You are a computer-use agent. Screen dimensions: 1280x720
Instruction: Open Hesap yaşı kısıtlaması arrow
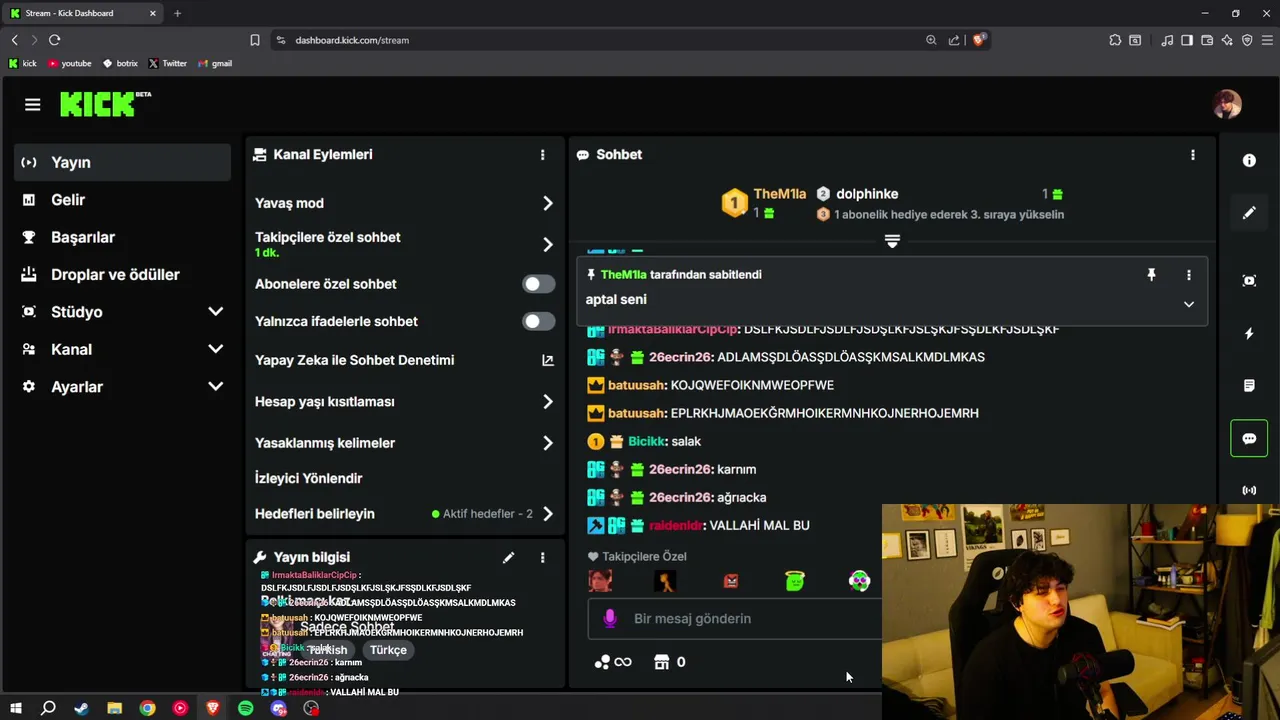[547, 402]
